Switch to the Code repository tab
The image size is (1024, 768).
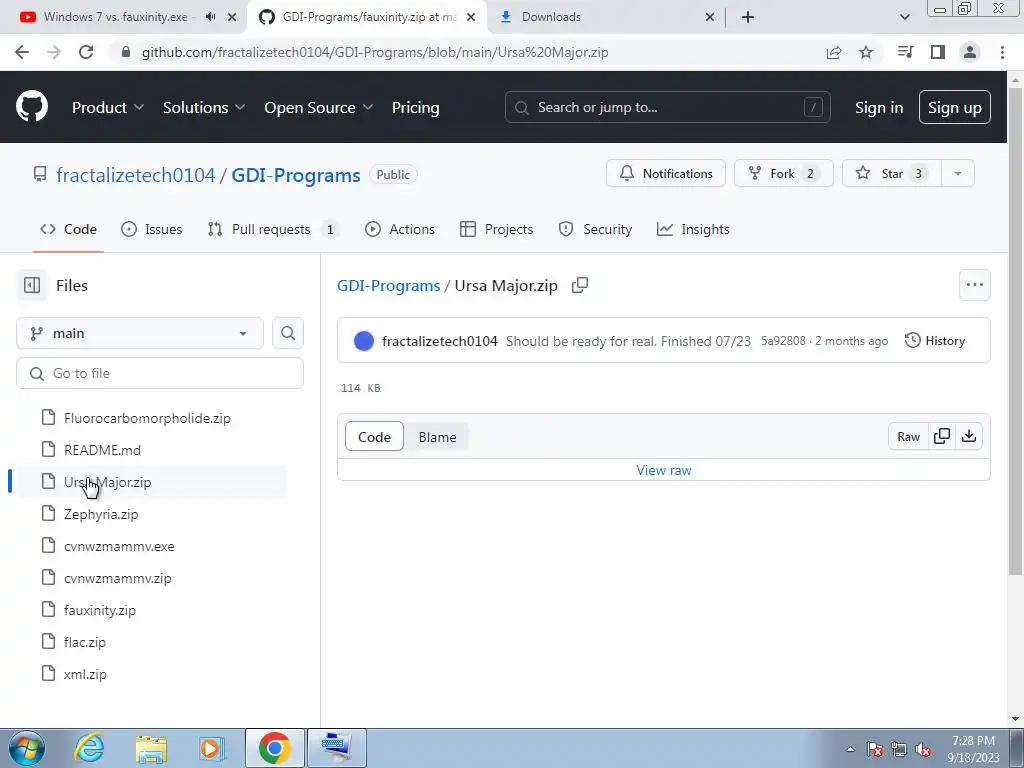(x=69, y=229)
